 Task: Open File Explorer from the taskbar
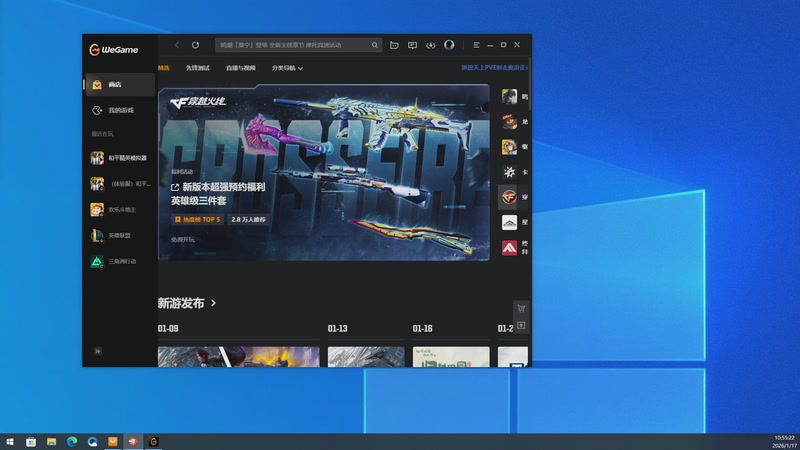pos(52,442)
